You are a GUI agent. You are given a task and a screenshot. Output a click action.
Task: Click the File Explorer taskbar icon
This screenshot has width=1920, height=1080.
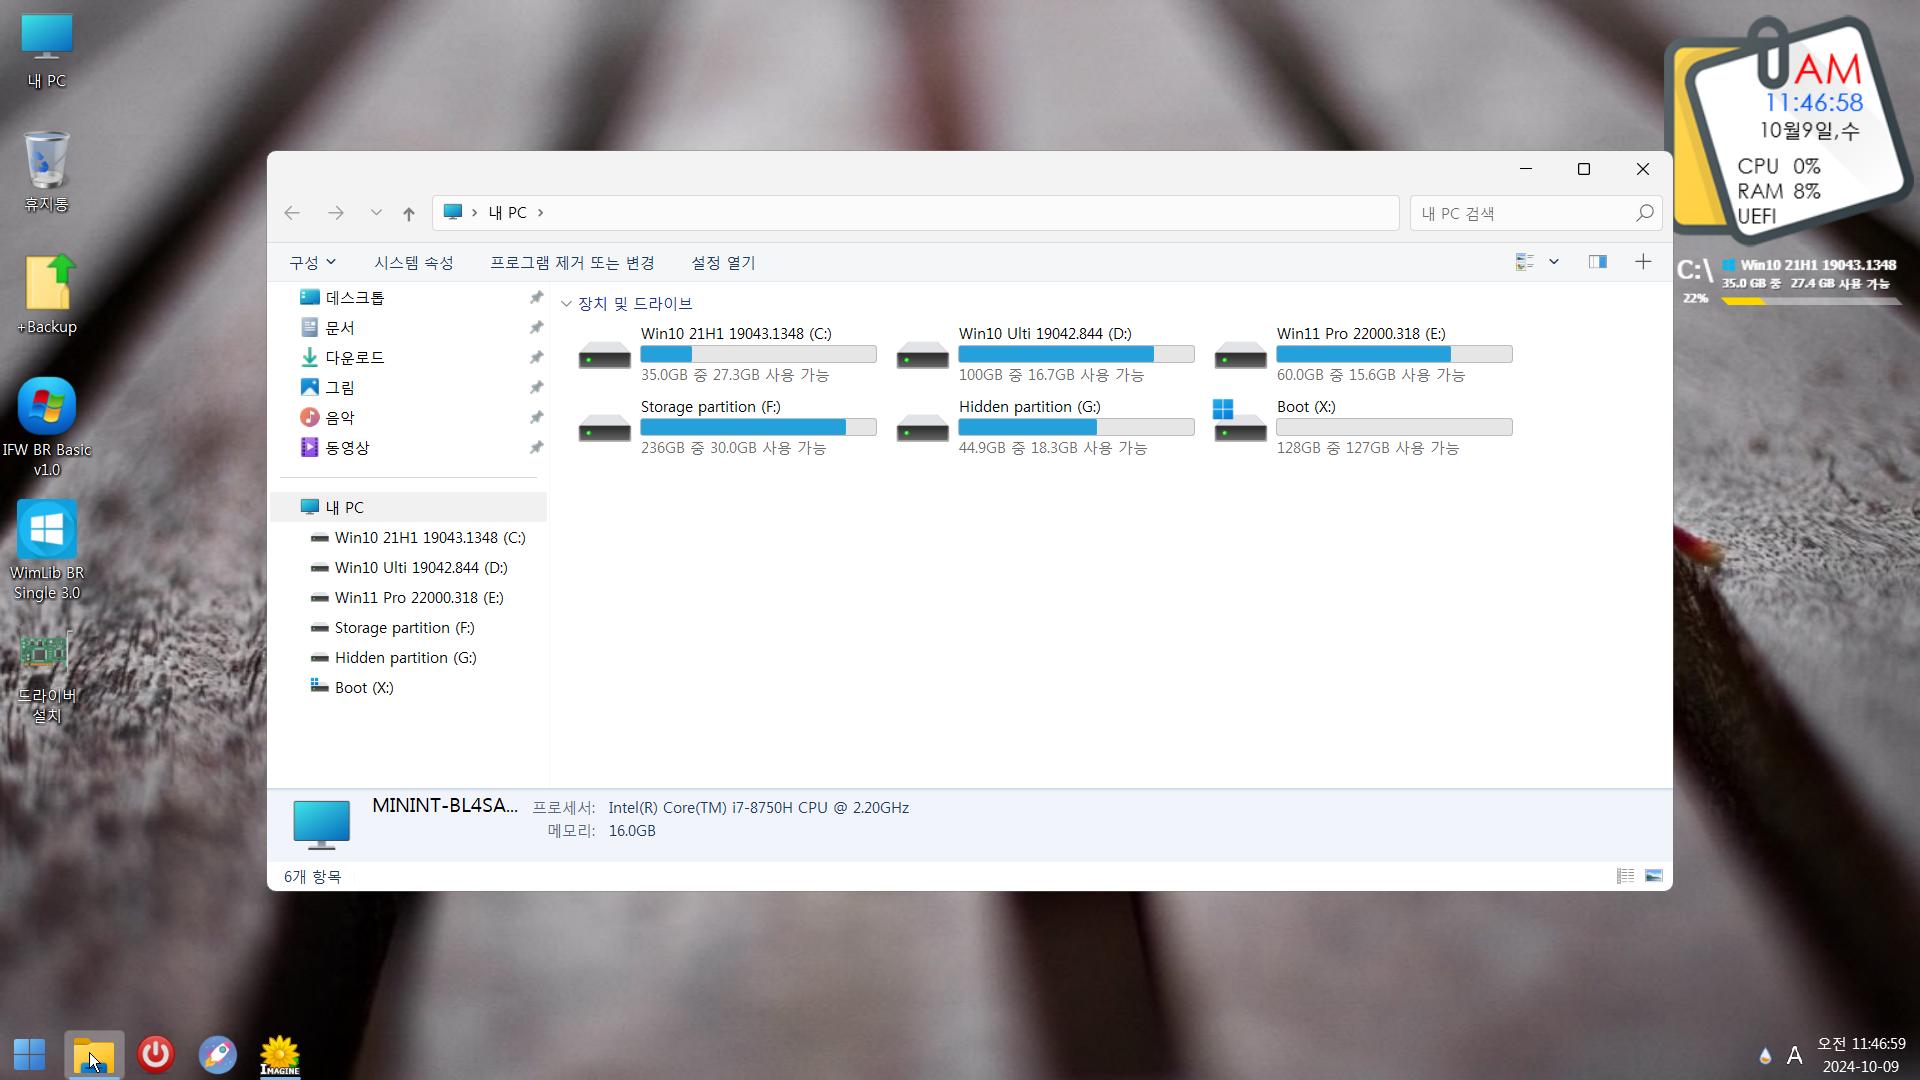click(94, 1054)
